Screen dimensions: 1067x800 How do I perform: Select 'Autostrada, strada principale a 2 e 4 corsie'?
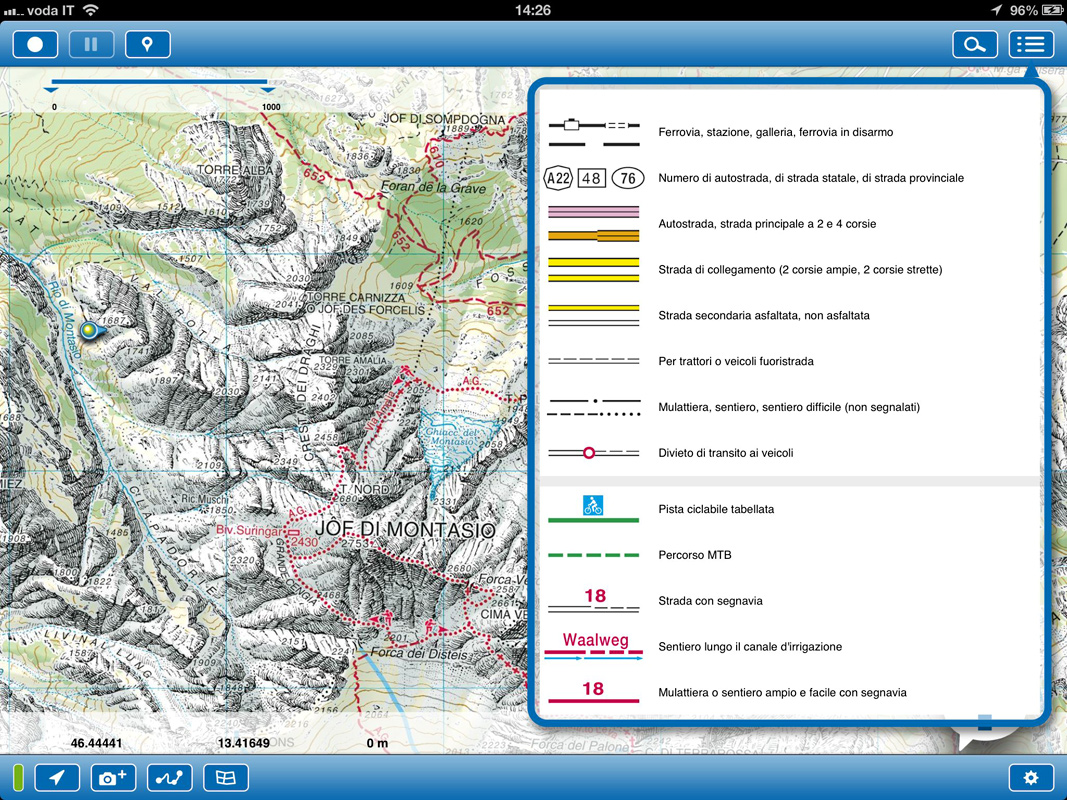click(767, 224)
